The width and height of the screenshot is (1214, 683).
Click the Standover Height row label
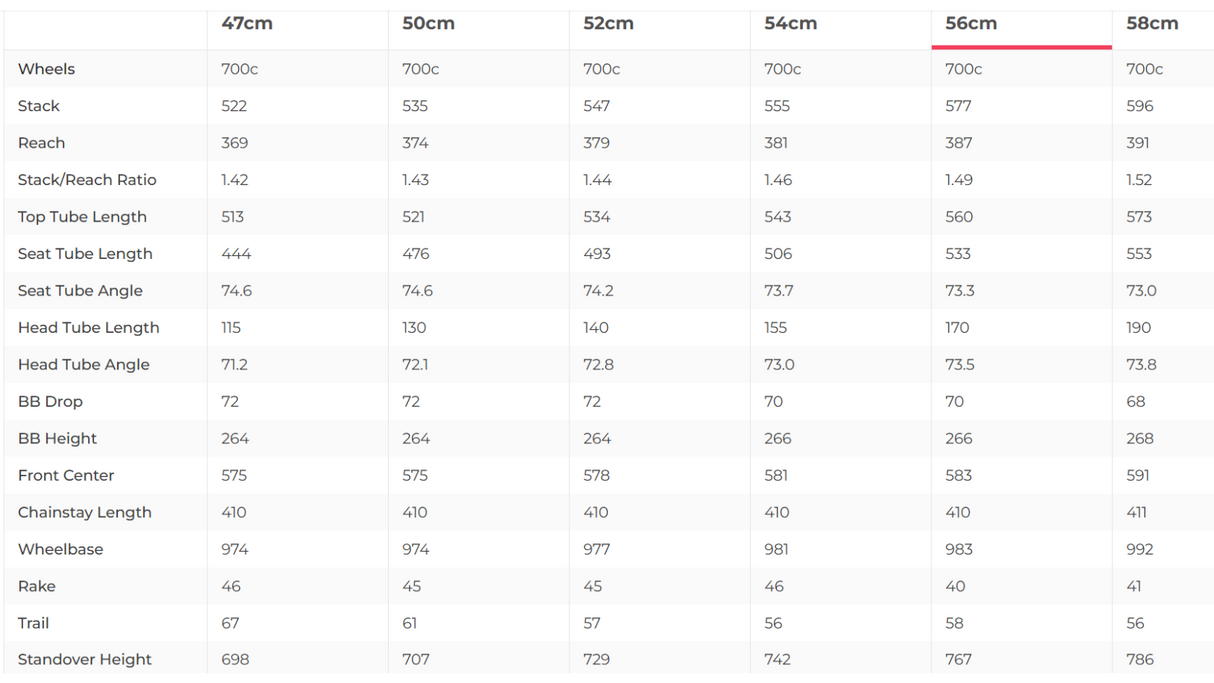[x=85, y=660]
